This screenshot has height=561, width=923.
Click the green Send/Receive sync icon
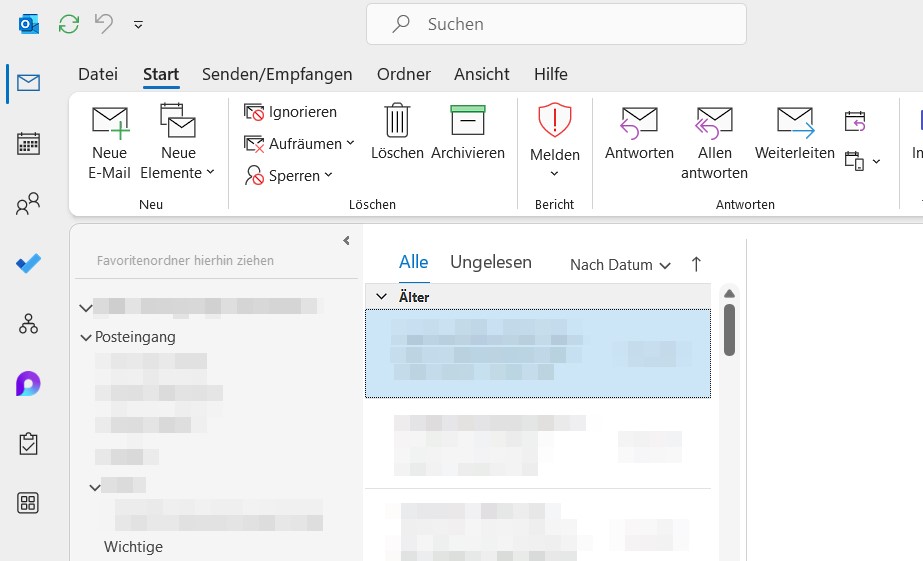pyautogui.click(x=69, y=24)
